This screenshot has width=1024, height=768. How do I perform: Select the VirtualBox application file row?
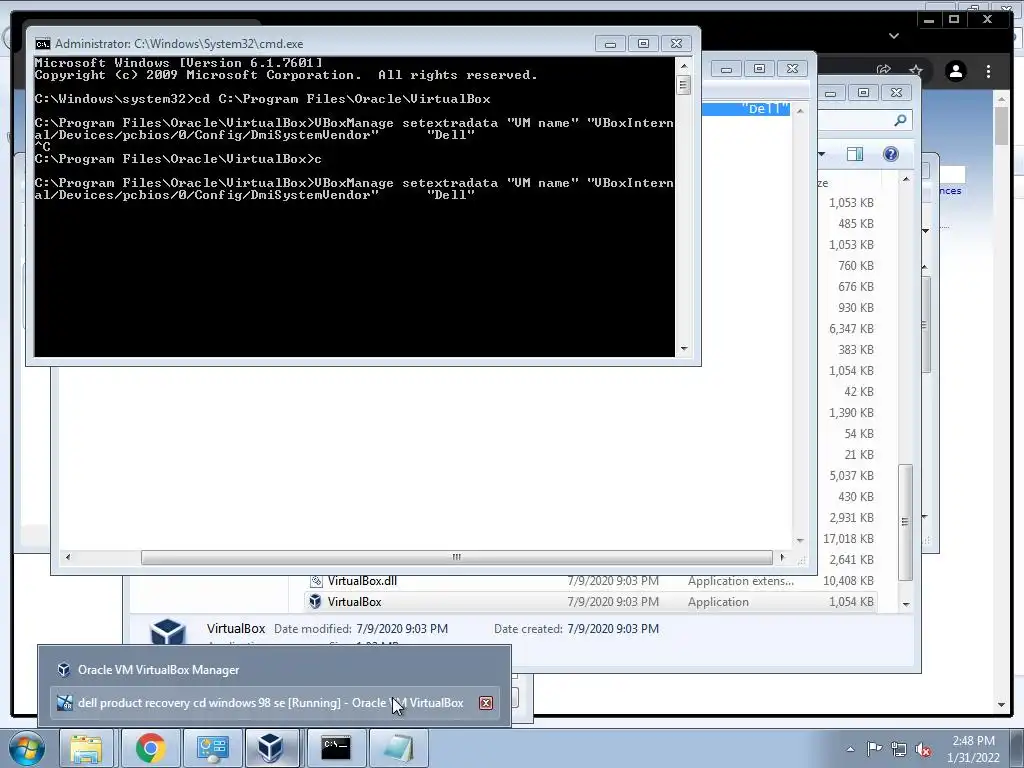pyautogui.click(x=591, y=601)
